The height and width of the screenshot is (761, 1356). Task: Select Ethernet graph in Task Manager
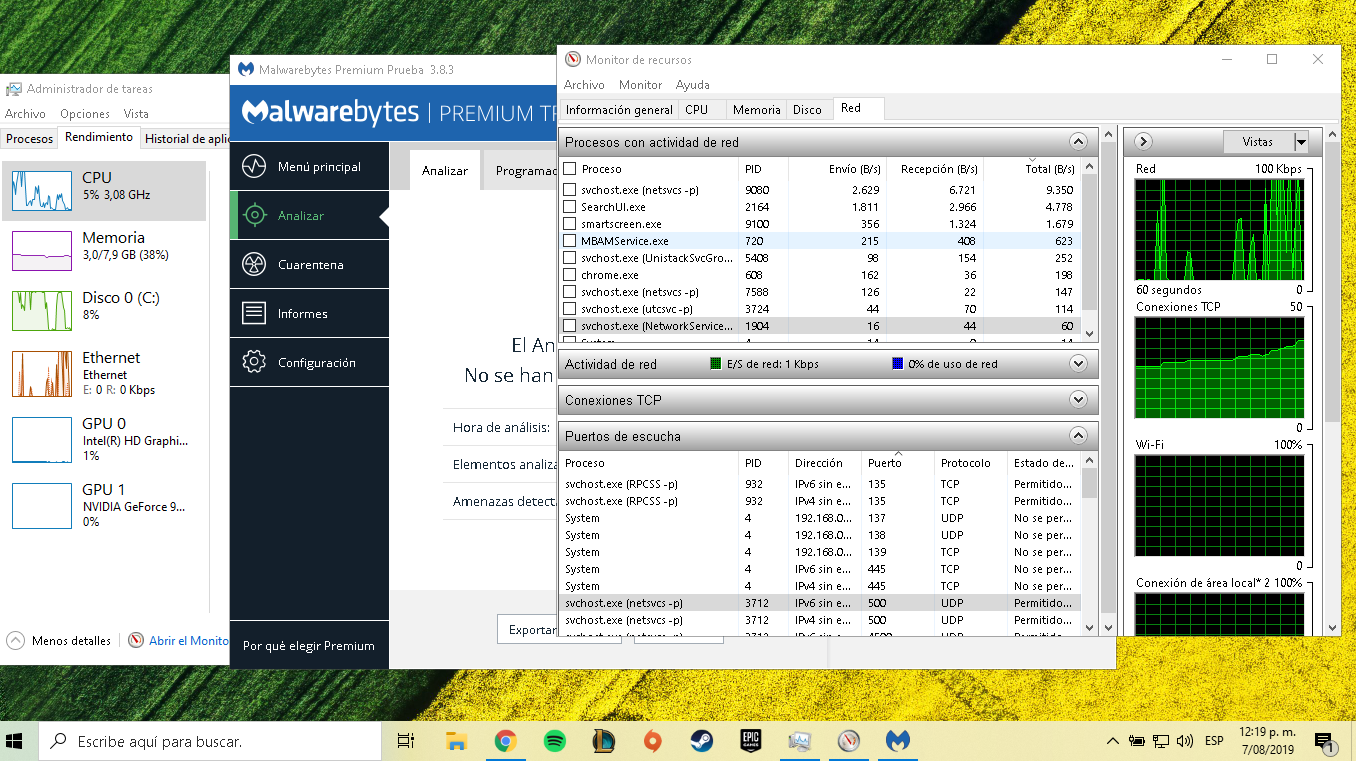tap(104, 373)
